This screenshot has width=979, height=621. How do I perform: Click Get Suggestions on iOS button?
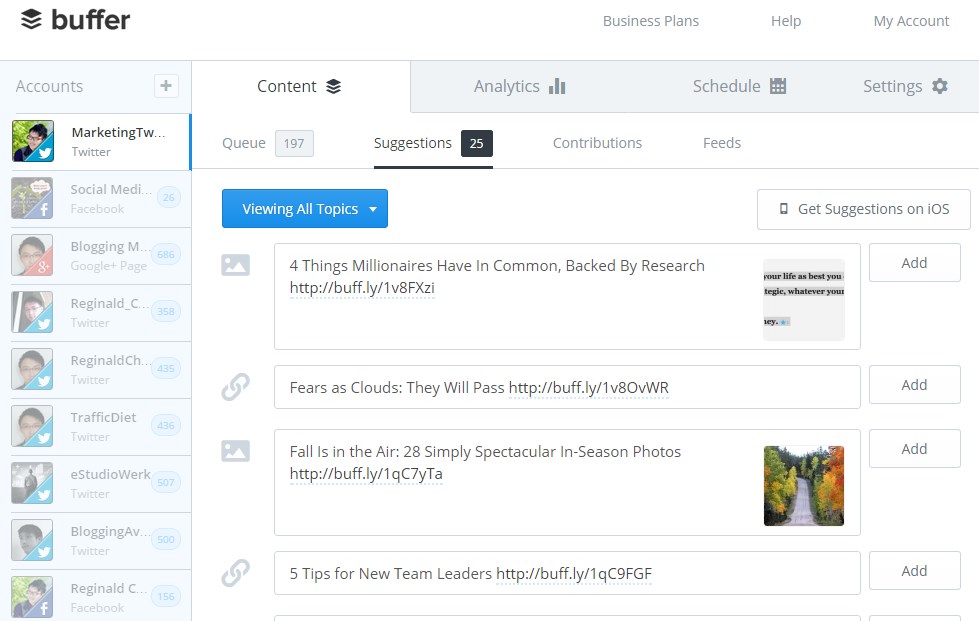(863, 209)
